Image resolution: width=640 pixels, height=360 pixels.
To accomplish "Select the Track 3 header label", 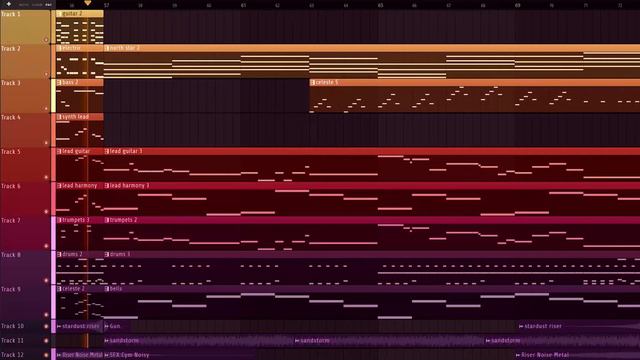I will coord(11,83).
